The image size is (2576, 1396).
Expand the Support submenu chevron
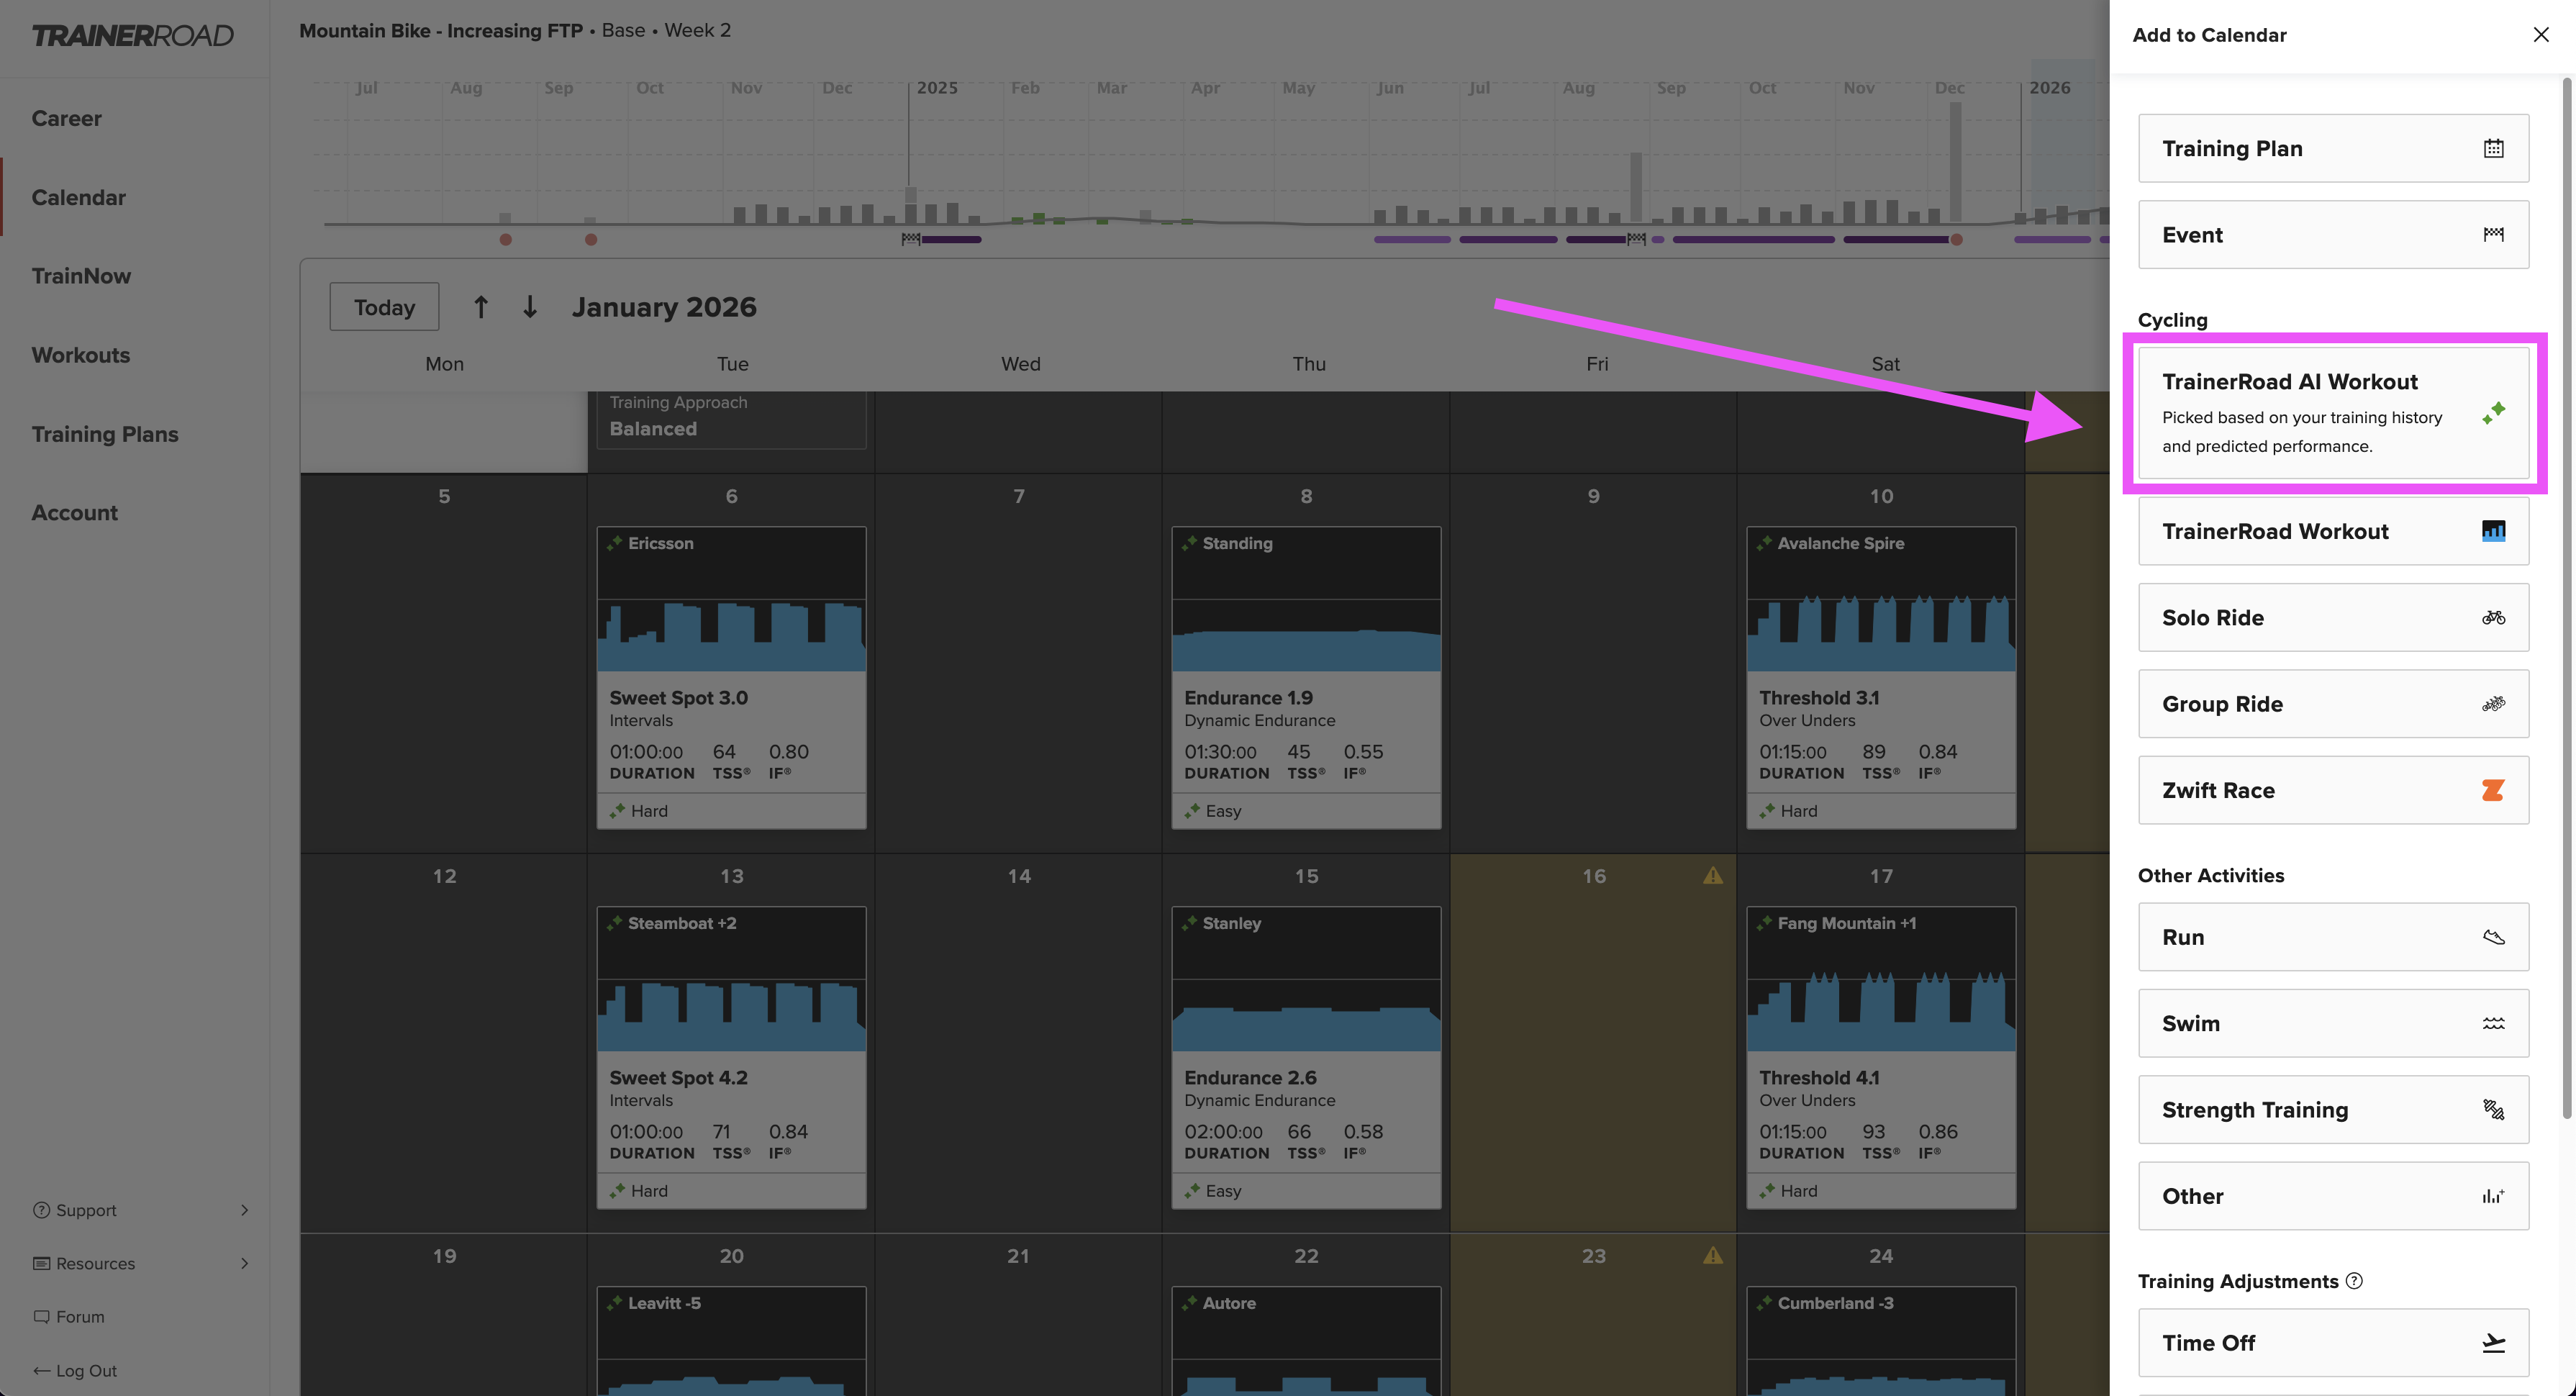[244, 1210]
